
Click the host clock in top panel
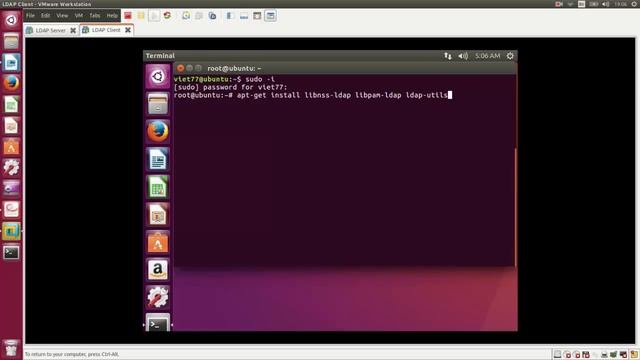pos(621,4)
